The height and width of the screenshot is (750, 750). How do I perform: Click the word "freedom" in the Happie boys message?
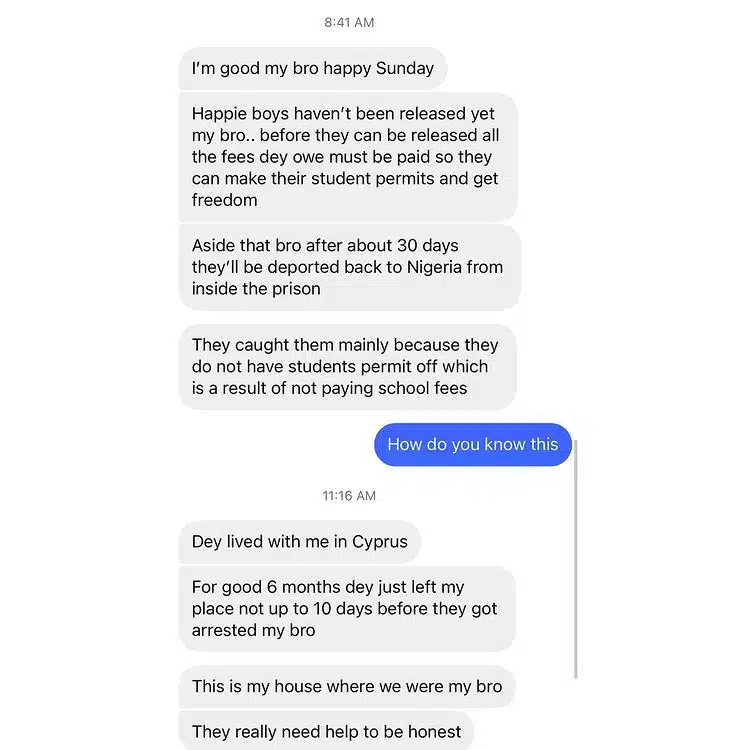(225, 200)
